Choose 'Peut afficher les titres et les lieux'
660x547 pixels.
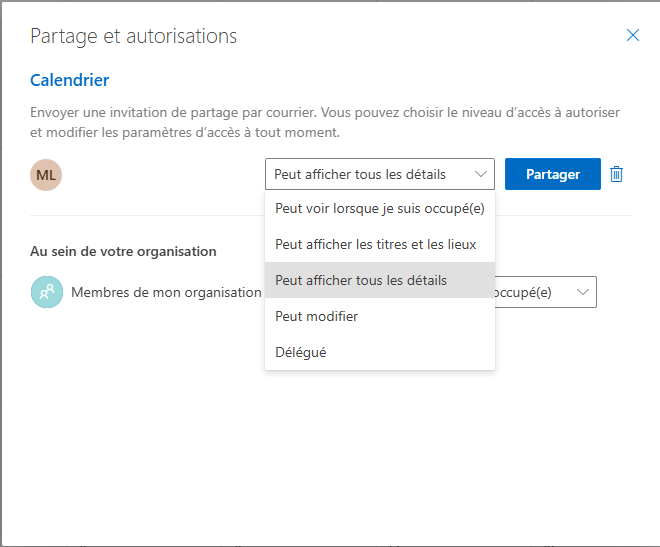pyautogui.click(x=375, y=244)
